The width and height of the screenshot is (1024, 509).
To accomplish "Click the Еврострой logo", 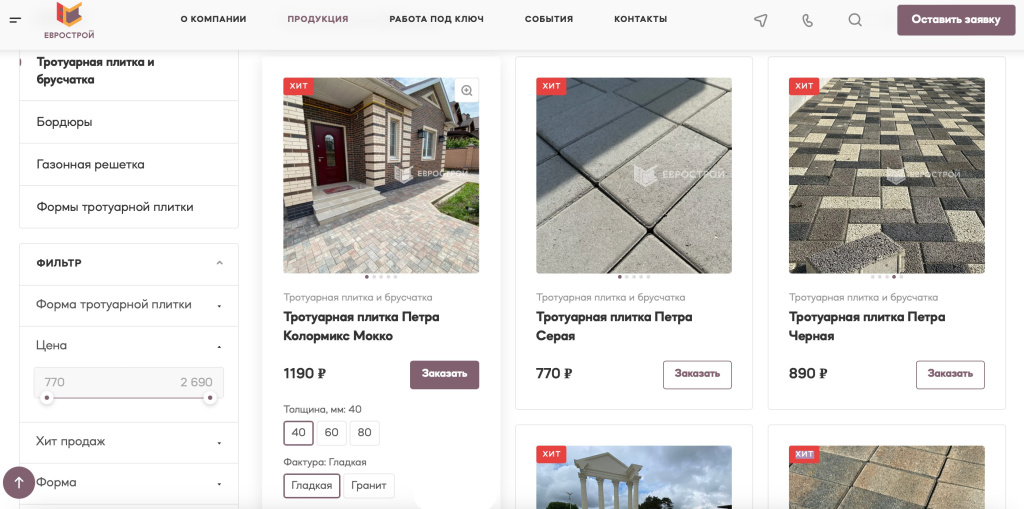I will point(69,20).
